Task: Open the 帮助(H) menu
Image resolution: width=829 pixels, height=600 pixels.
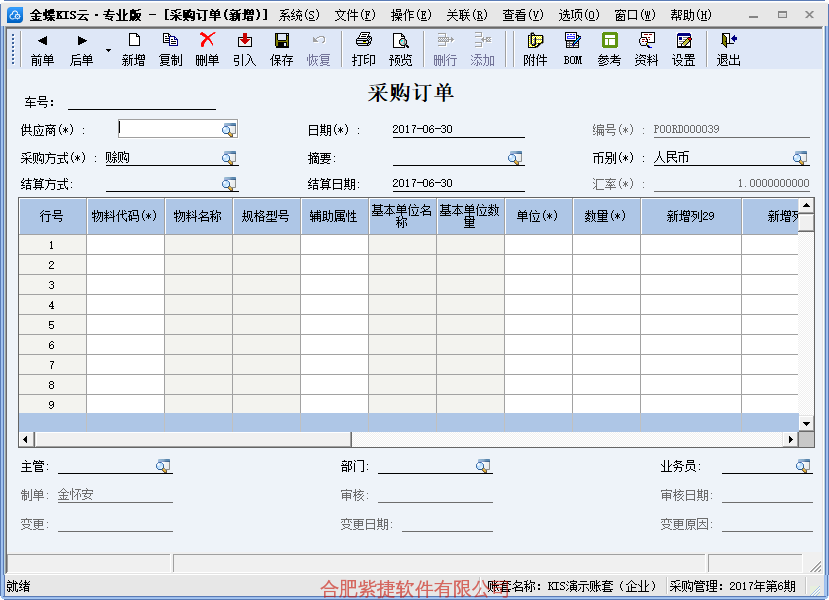Action: point(690,15)
